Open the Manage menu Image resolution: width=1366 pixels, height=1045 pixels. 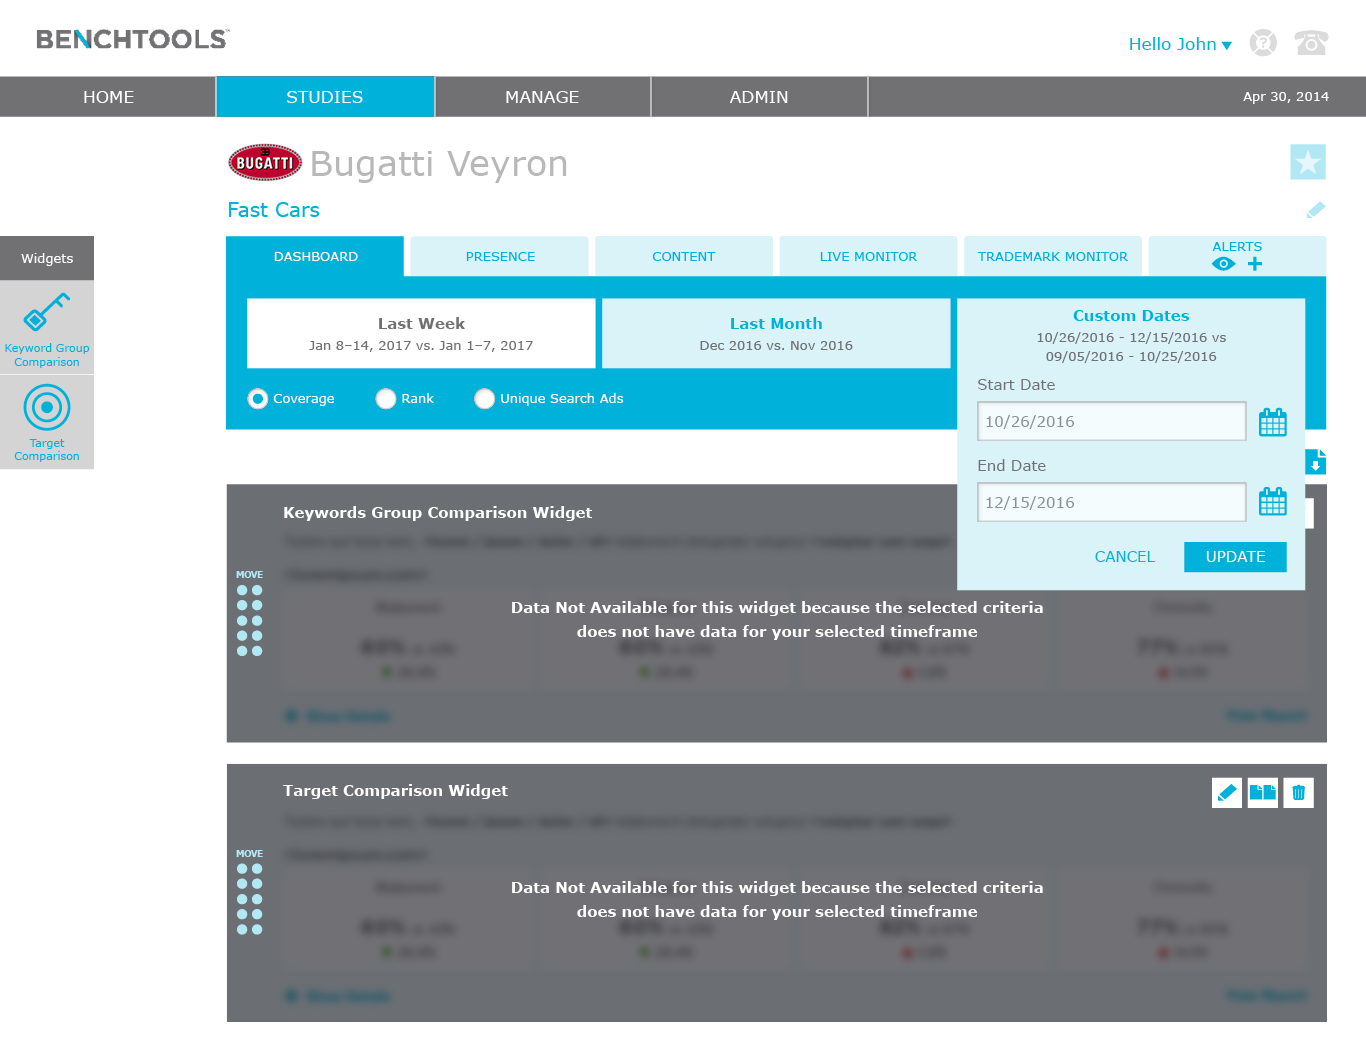point(542,97)
